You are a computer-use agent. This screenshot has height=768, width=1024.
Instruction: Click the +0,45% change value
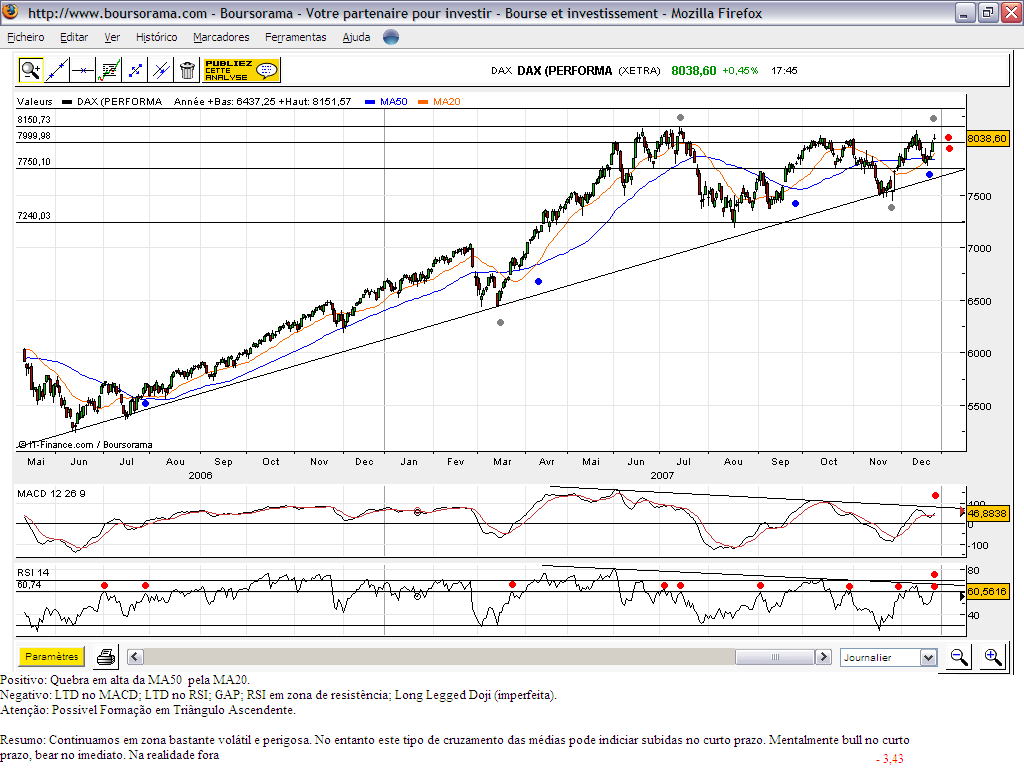click(740, 71)
